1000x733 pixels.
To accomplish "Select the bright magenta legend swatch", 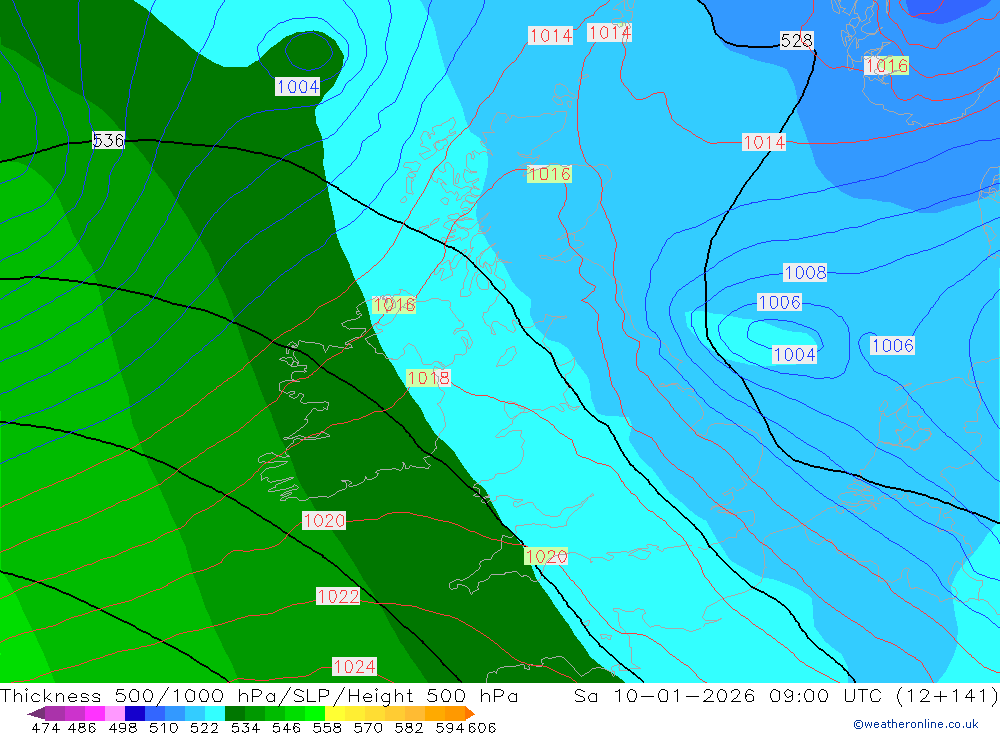I will click(x=95, y=713).
